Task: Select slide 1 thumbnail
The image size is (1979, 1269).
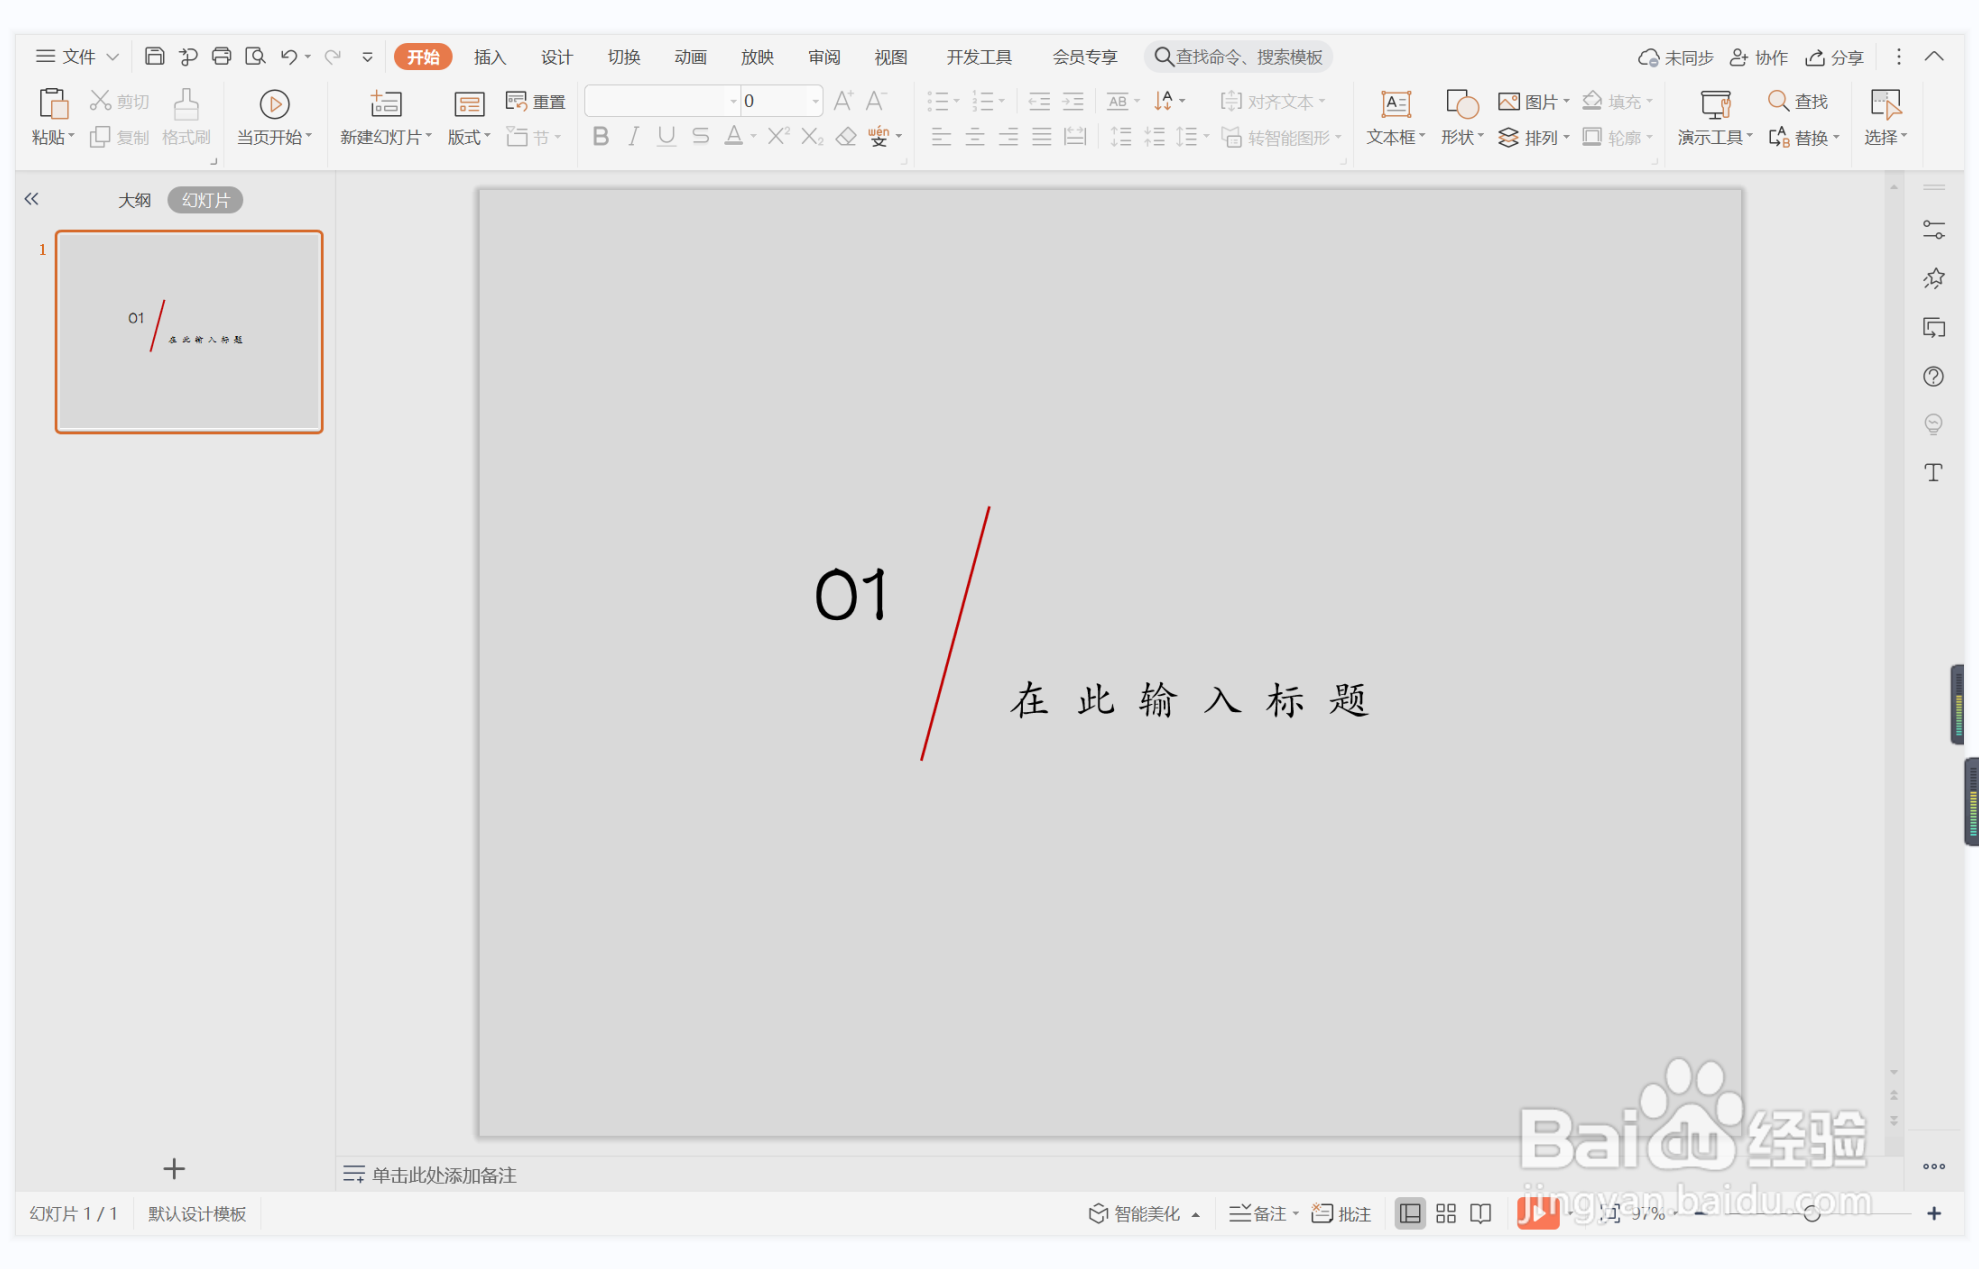Action: 189,331
